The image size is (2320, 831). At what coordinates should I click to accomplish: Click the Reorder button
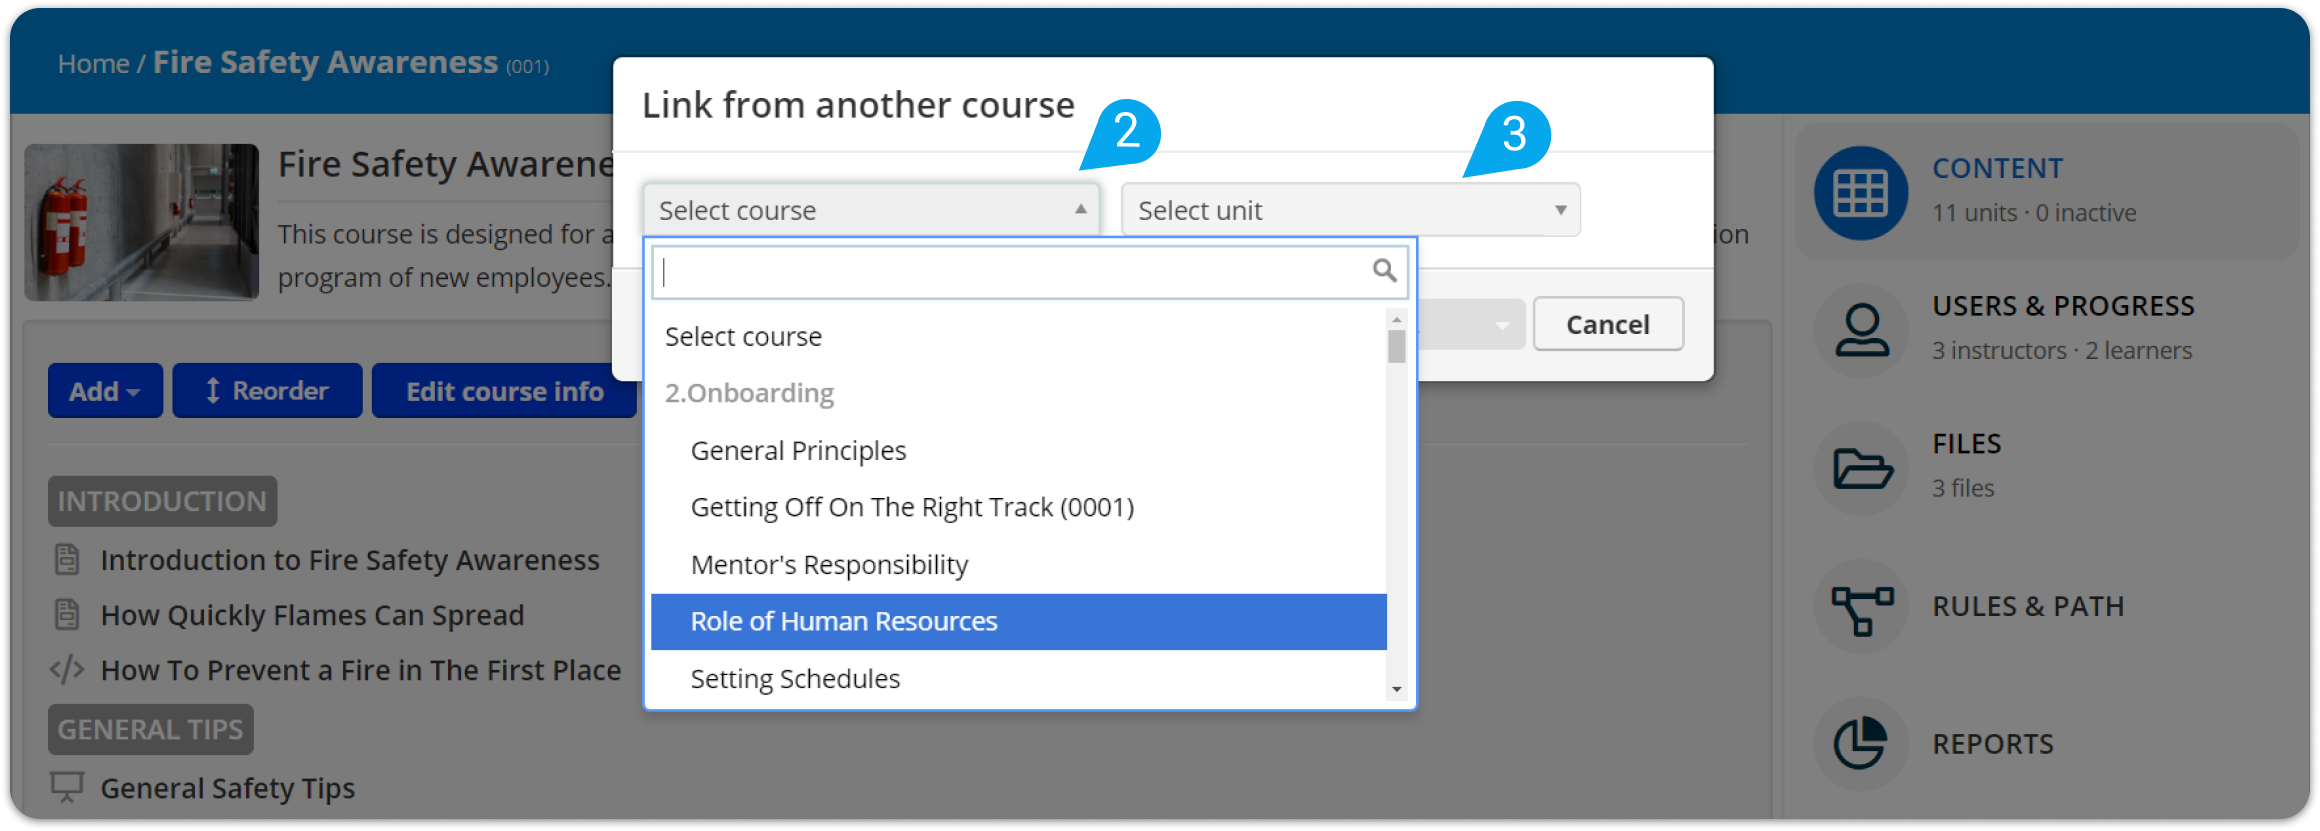(x=267, y=391)
